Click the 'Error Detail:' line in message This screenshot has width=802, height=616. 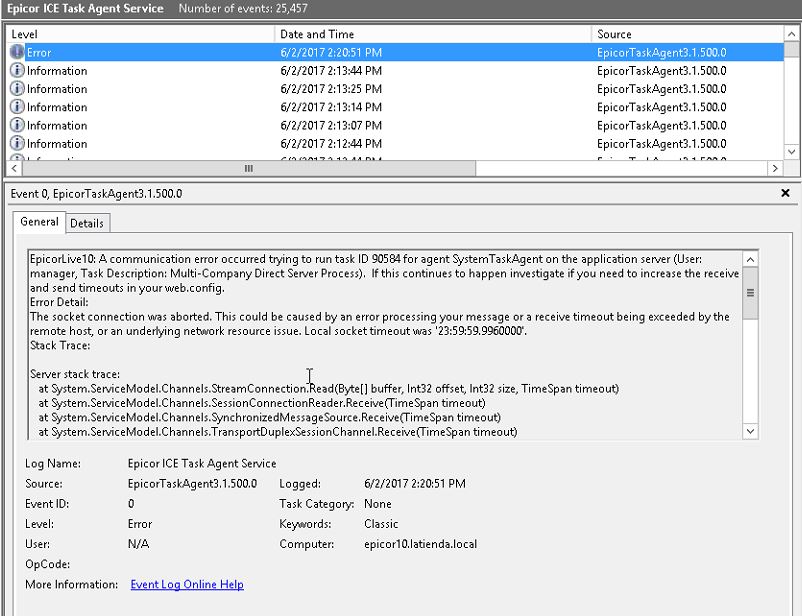[59, 302]
